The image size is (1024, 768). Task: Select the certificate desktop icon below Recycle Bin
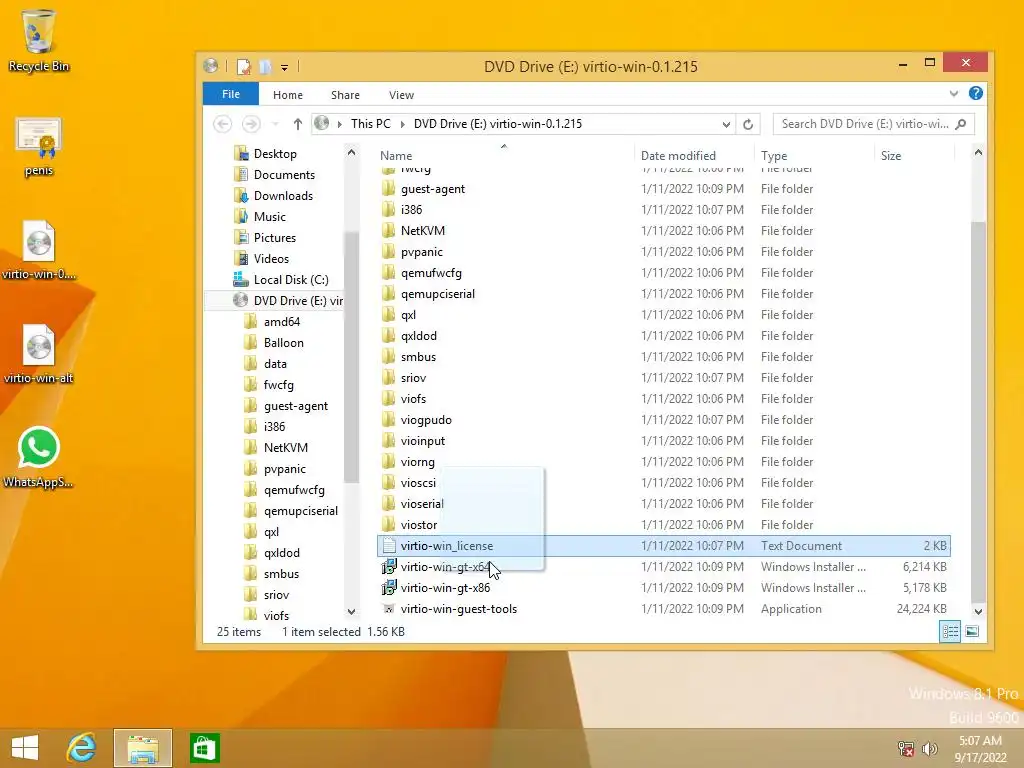(39, 147)
